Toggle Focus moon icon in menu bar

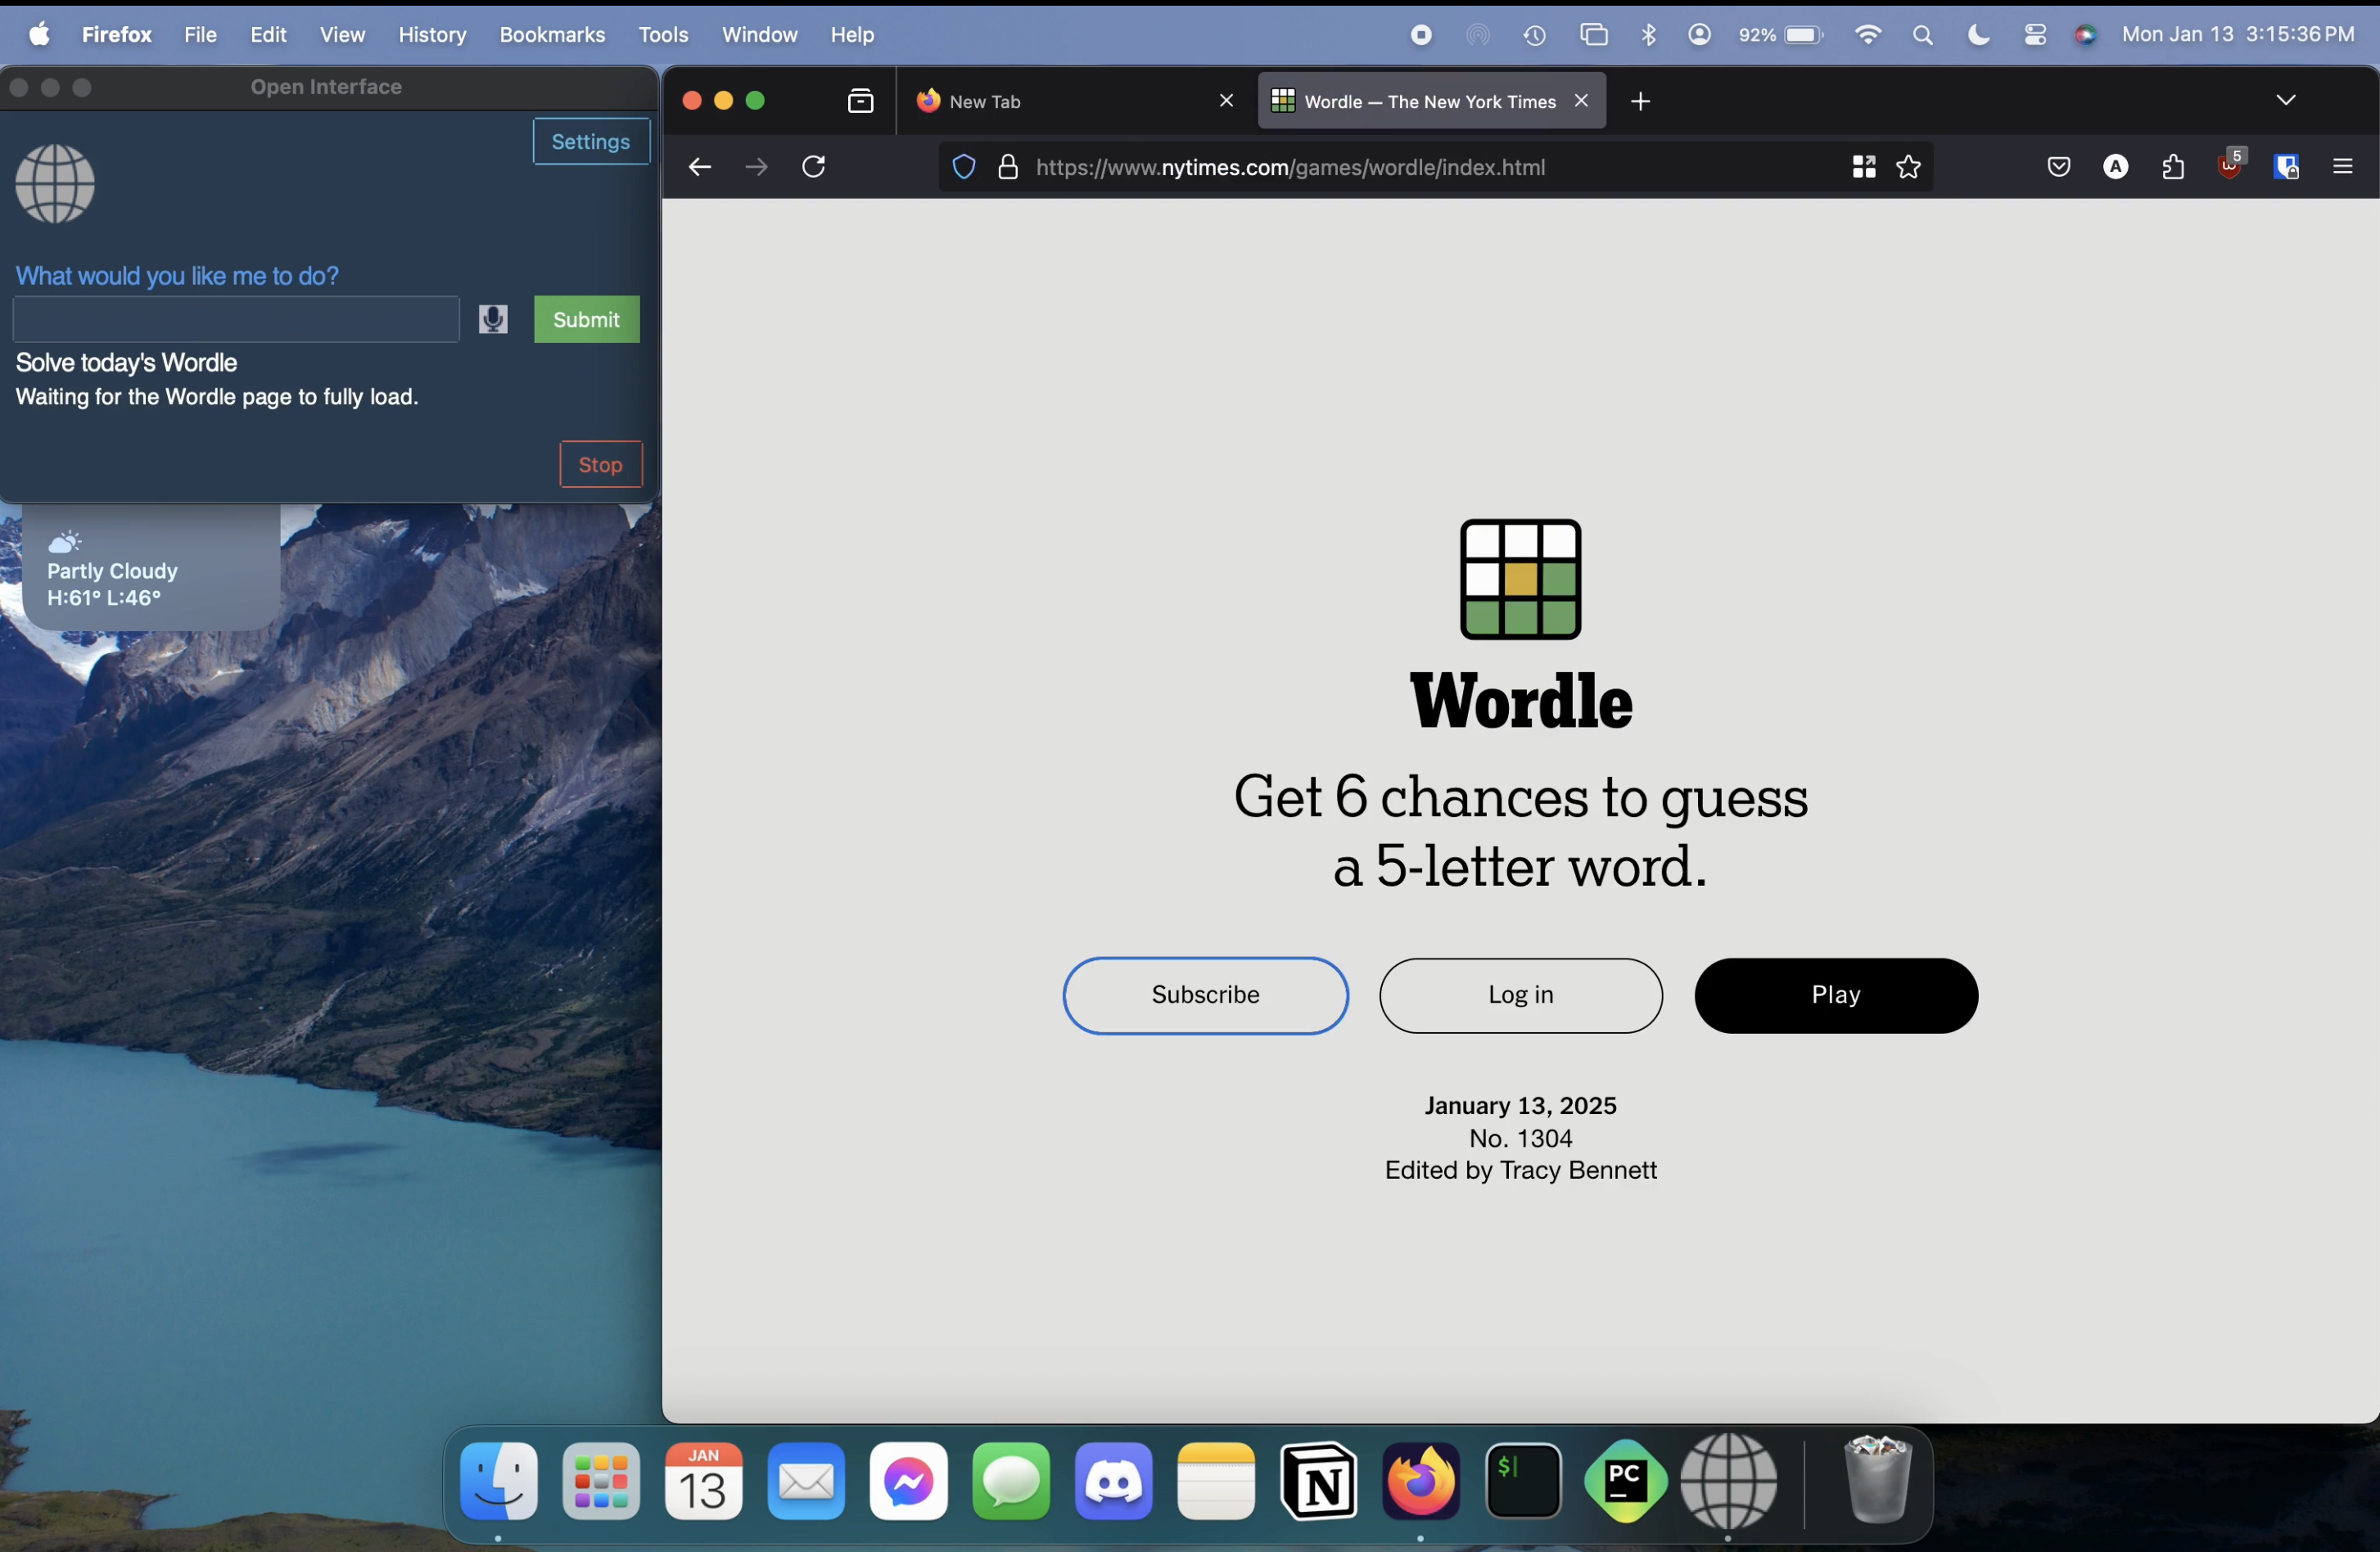pos(1978,35)
